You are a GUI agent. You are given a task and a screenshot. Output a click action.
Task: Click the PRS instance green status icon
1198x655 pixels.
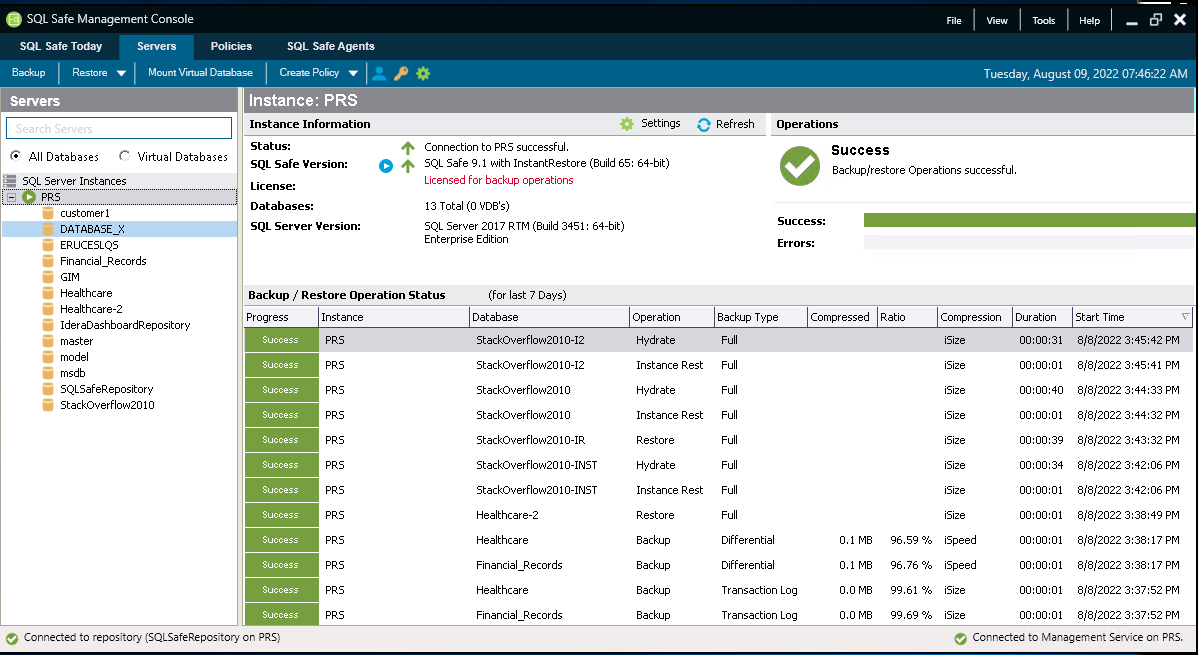(x=29, y=197)
